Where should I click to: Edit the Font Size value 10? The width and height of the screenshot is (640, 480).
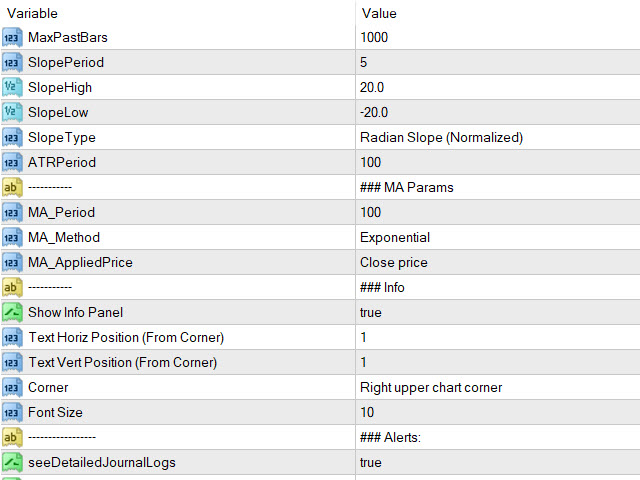click(x=367, y=413)
